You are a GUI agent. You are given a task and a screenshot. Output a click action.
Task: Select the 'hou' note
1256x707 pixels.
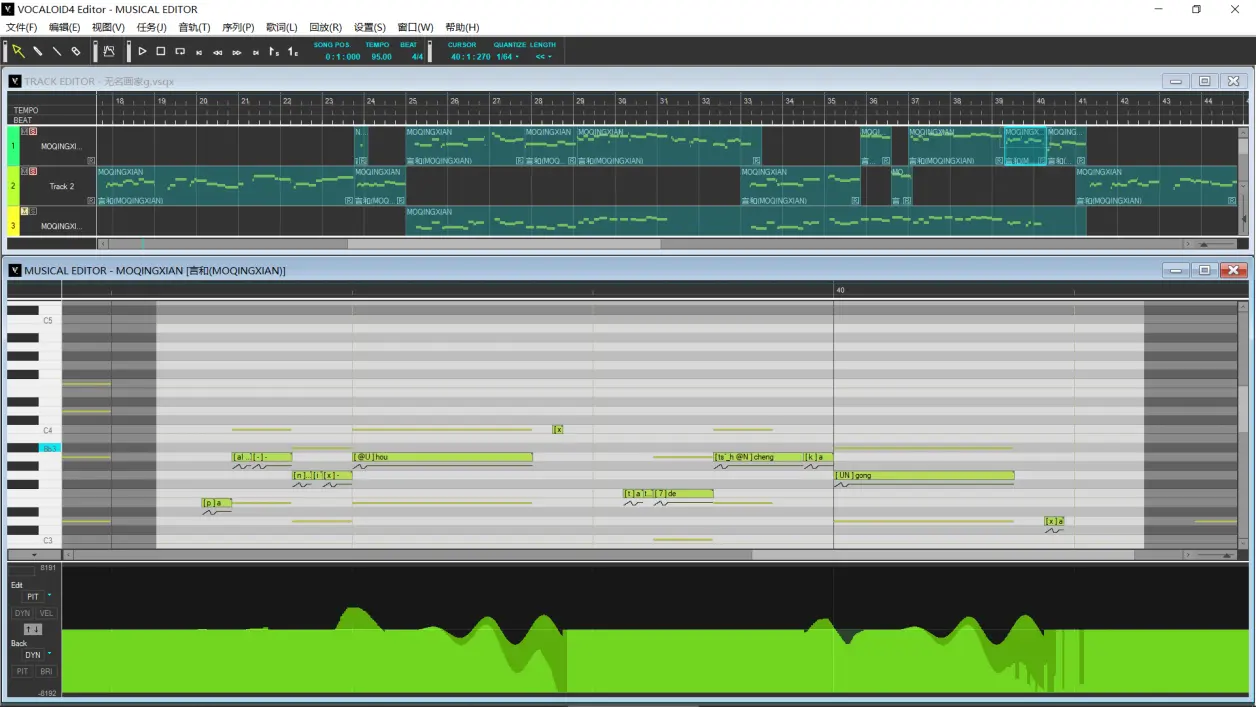click(x=442, y=457)
